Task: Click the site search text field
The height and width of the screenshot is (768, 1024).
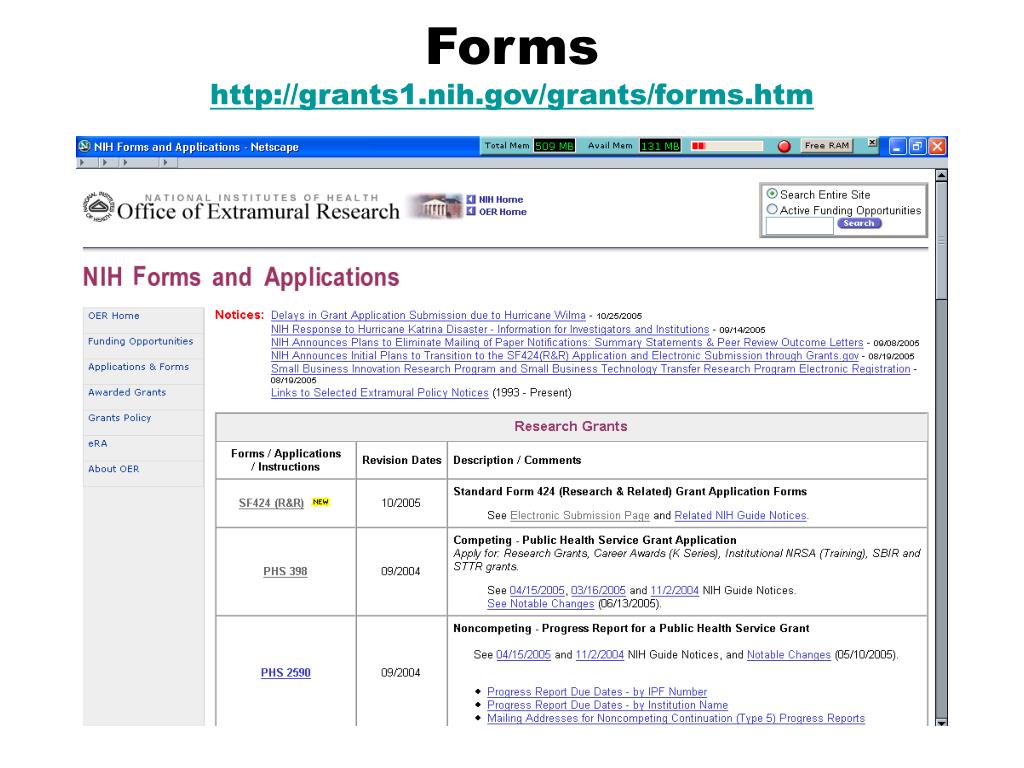Action: (x=799, y=225)
